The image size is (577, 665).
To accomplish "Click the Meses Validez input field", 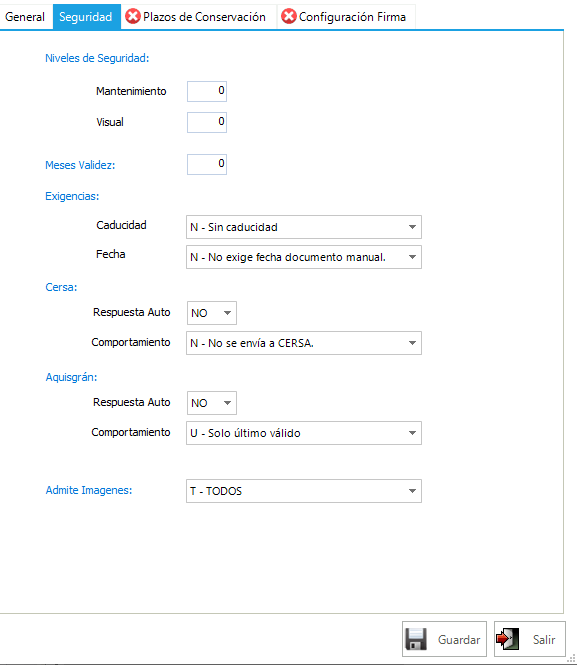I will point(207,164).
